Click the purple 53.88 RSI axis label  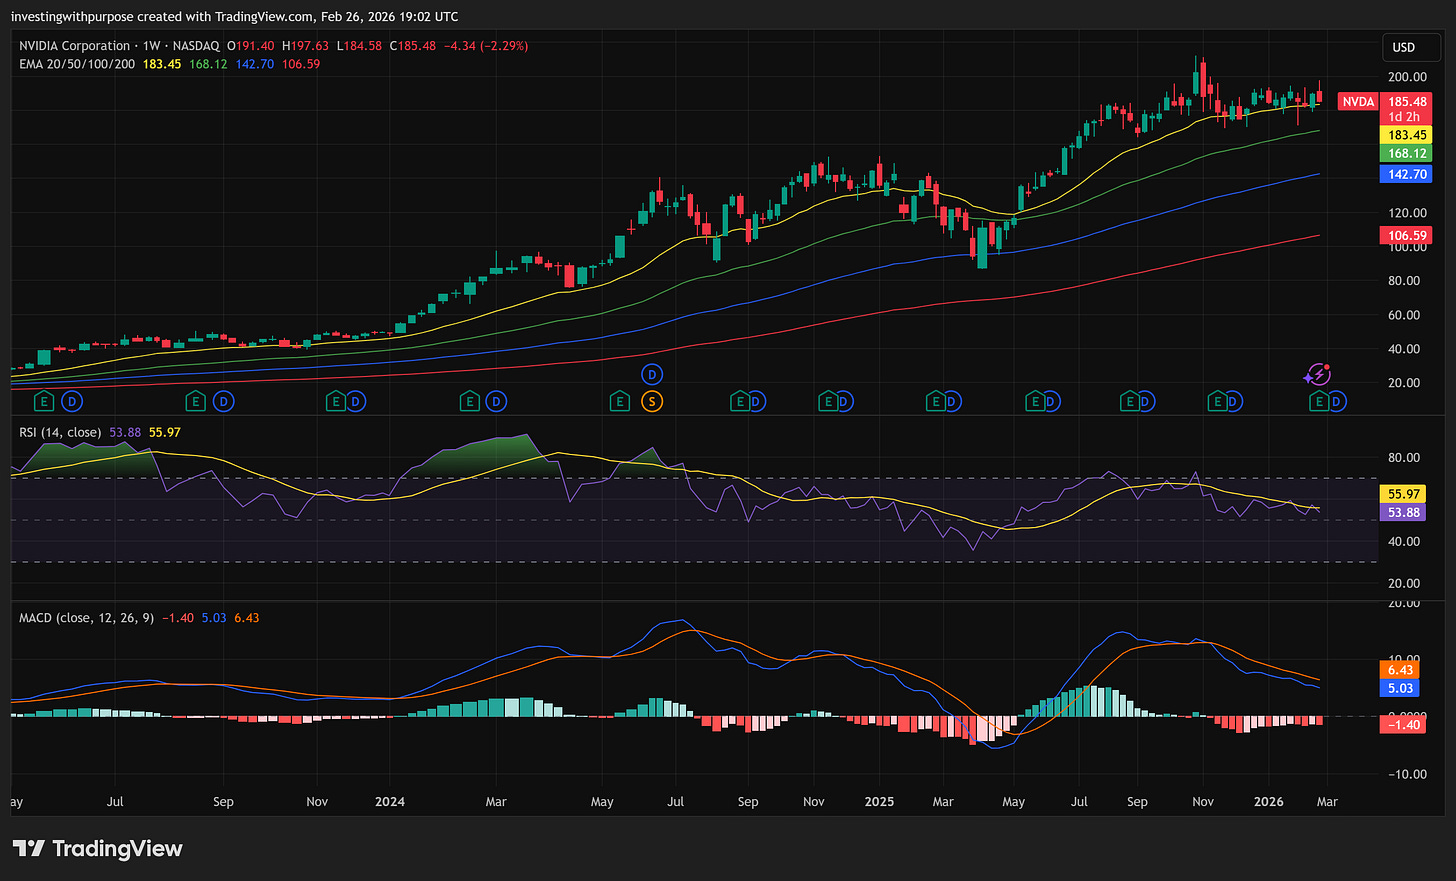1404,512
